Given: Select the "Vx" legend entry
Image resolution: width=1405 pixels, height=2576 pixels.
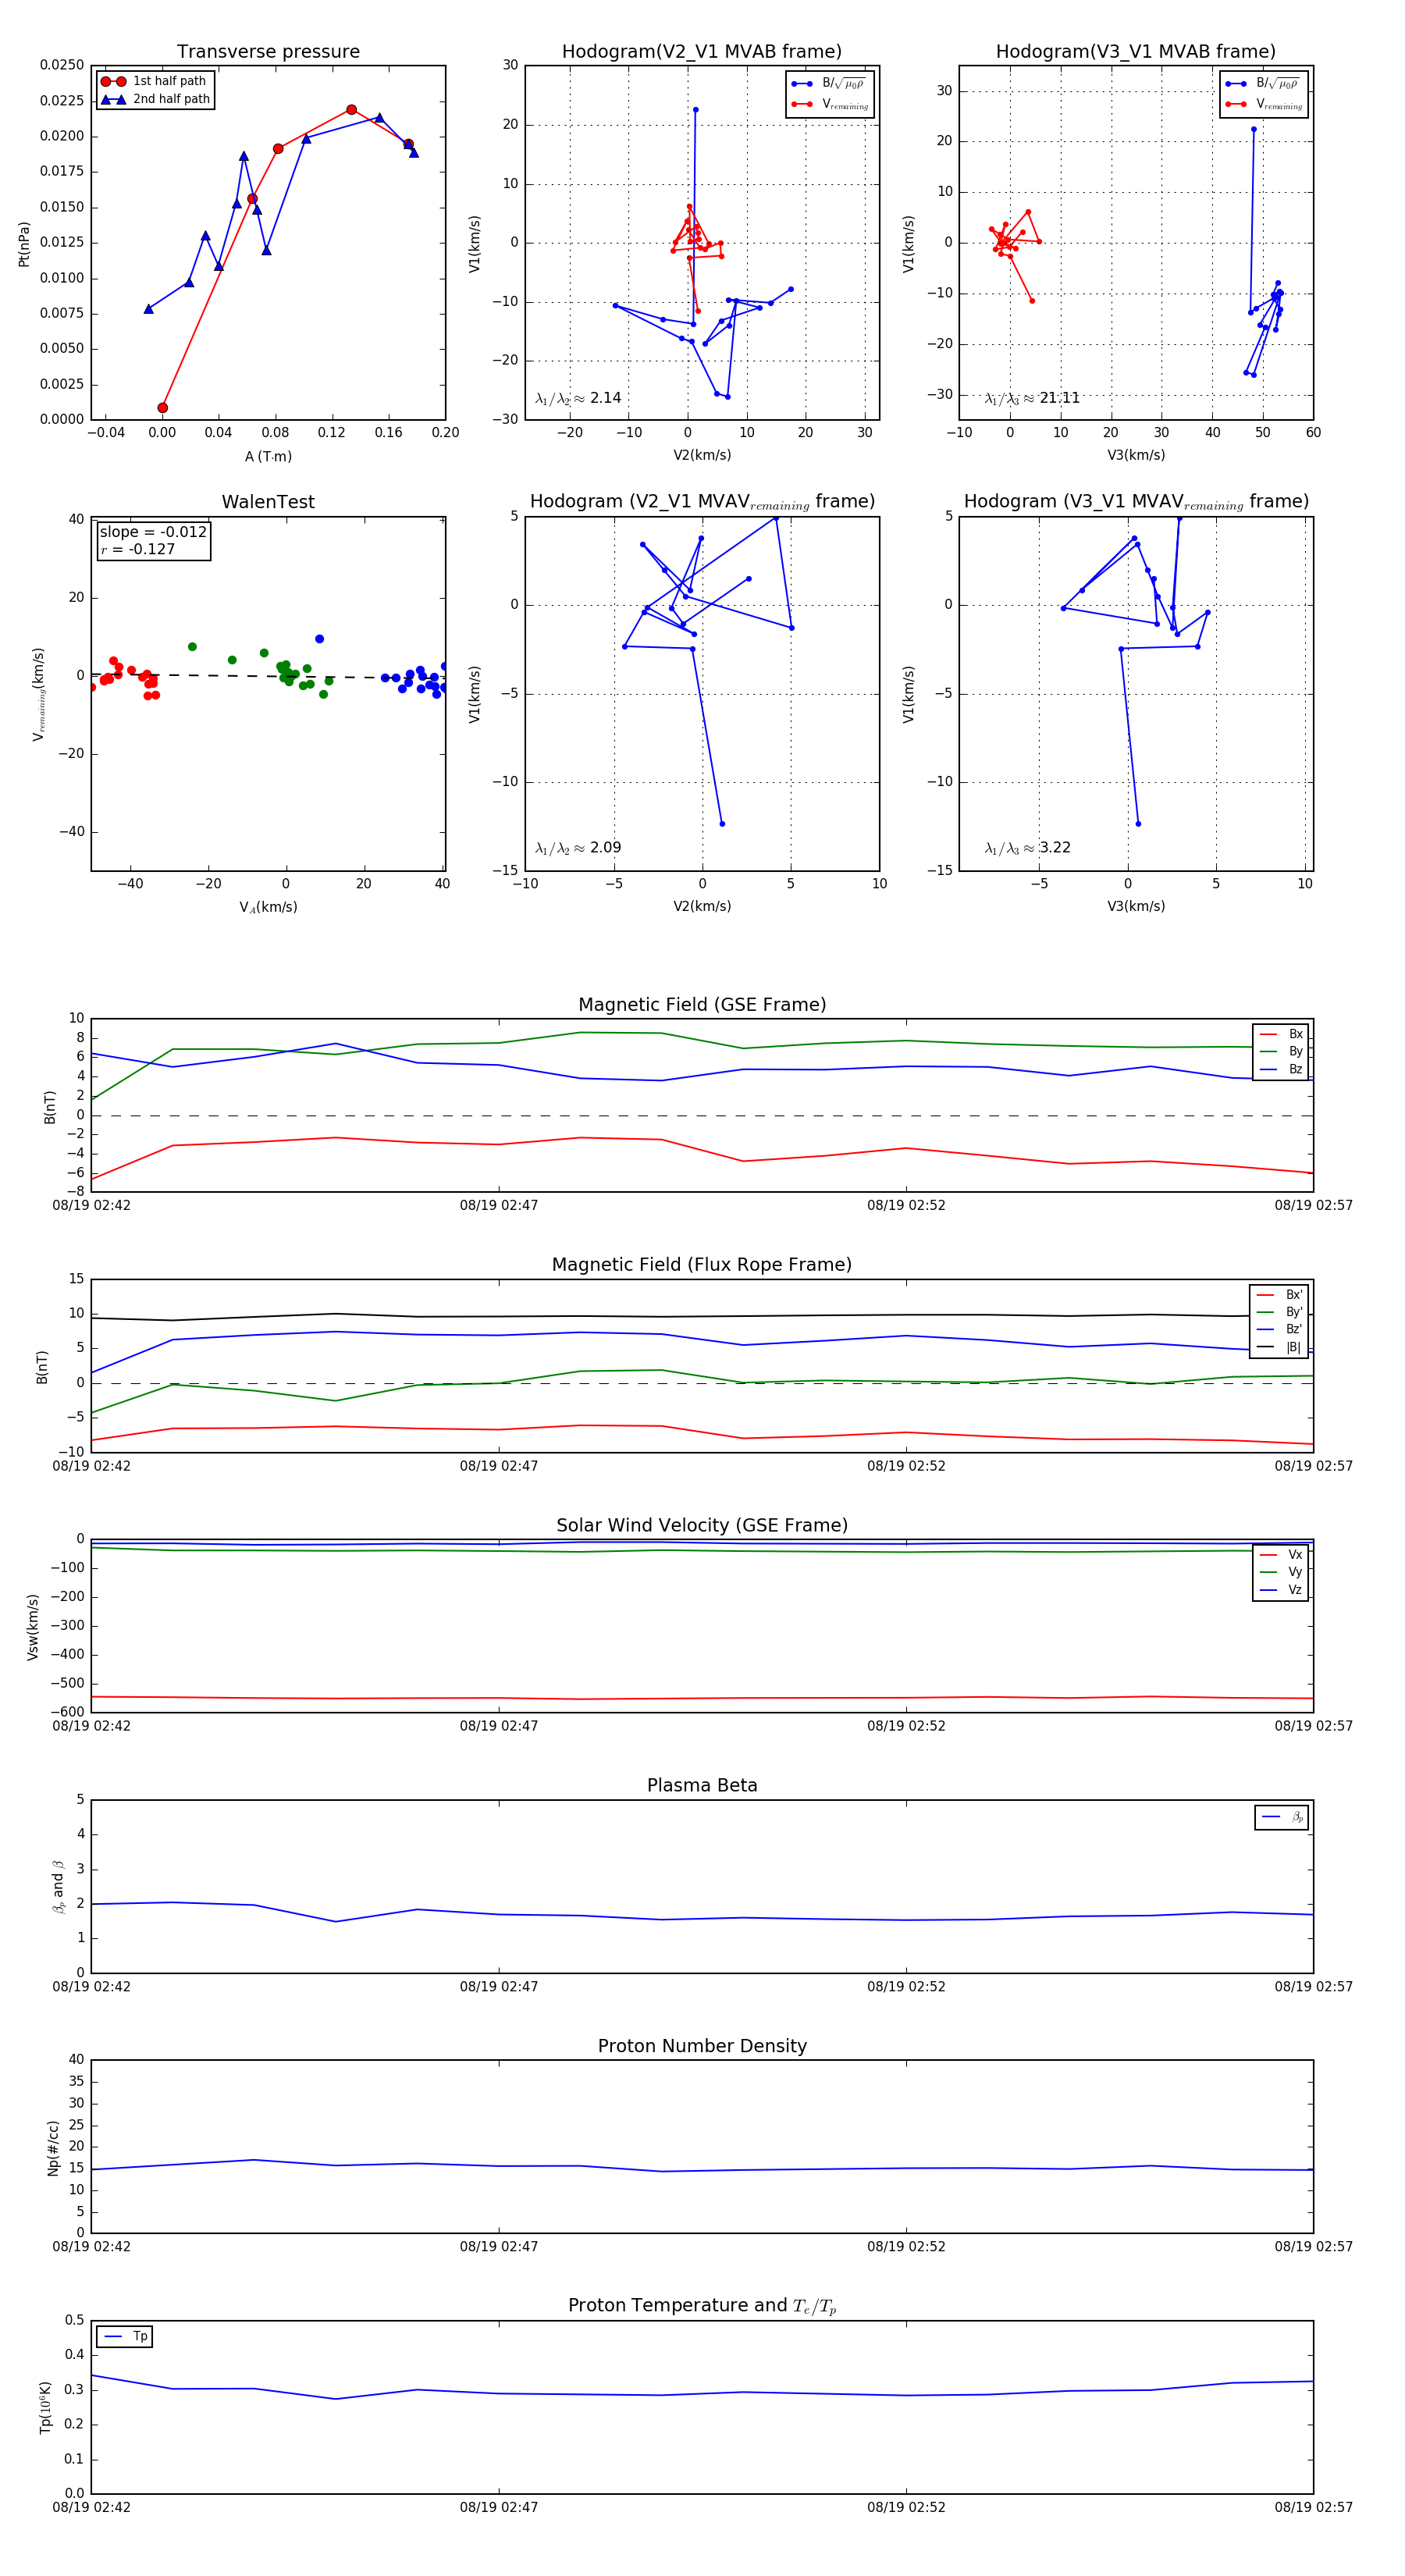Looking at the screenshot, I should pyautogui.click(x=1281, y=1555).
